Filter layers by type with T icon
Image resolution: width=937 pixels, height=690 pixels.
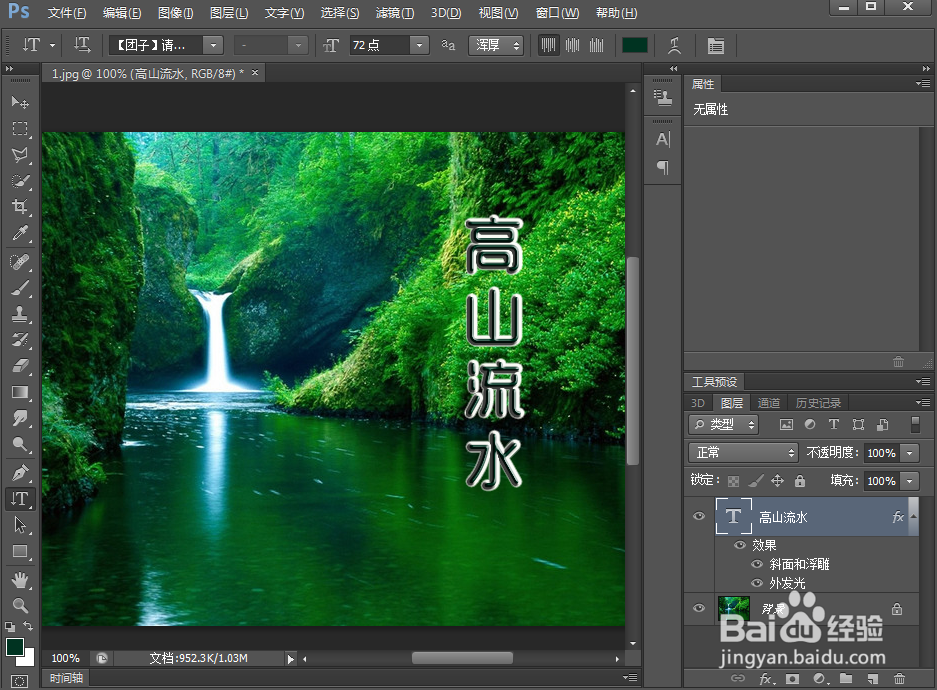point(834,424)
